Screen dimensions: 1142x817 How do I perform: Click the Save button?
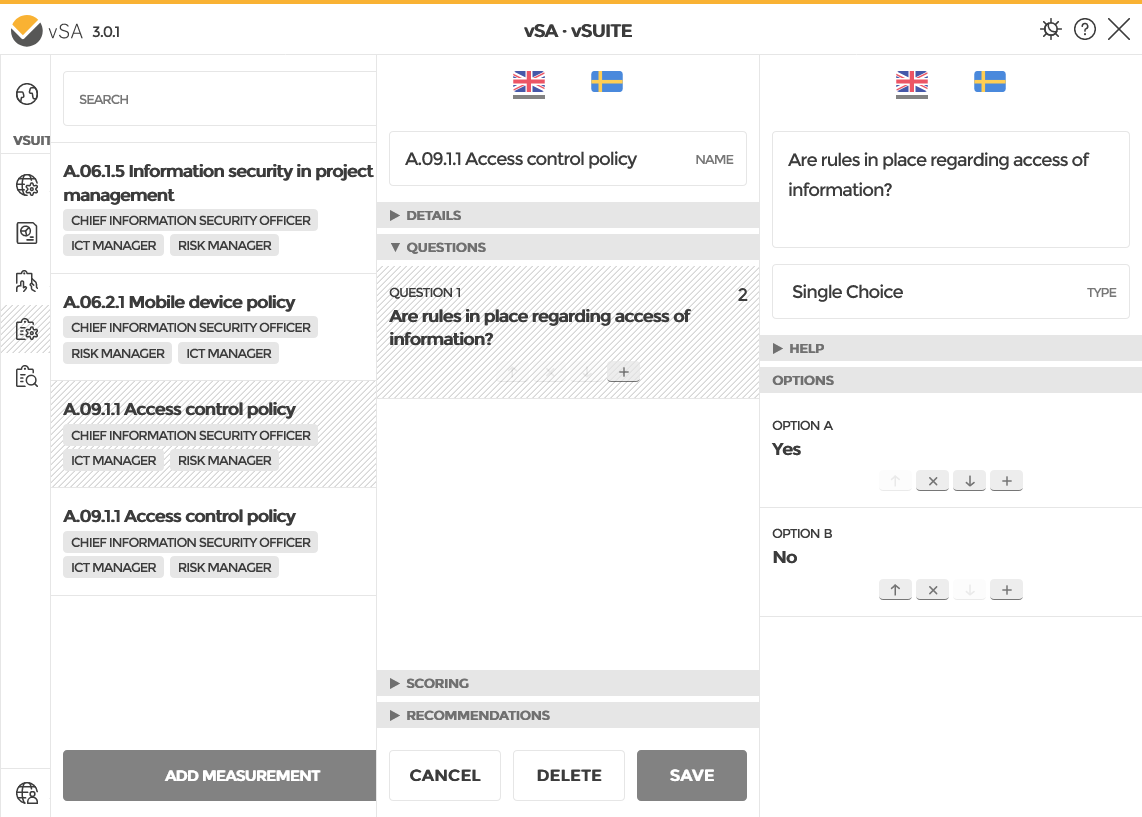692,775
